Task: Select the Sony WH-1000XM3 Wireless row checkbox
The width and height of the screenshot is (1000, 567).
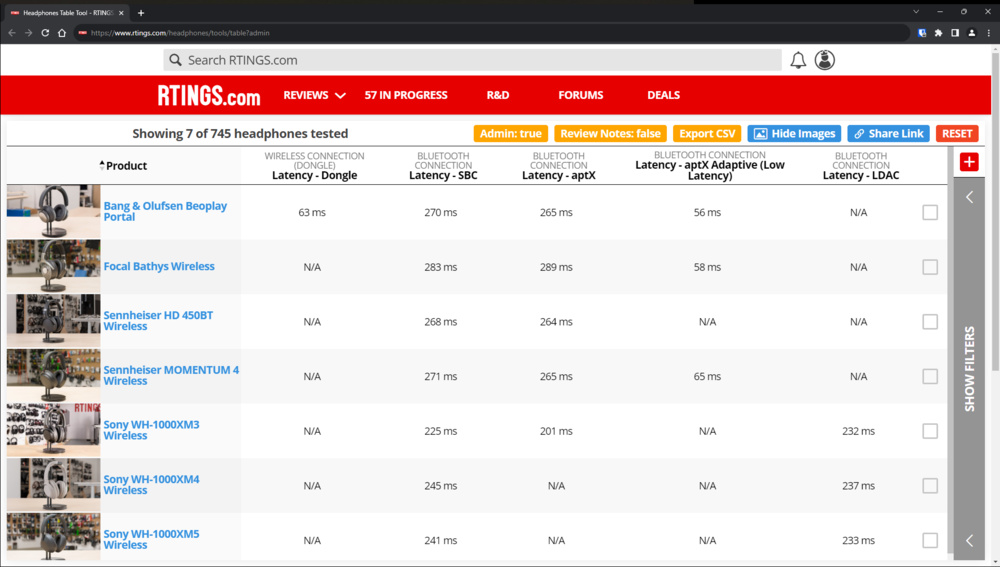Action: point(930,431)
